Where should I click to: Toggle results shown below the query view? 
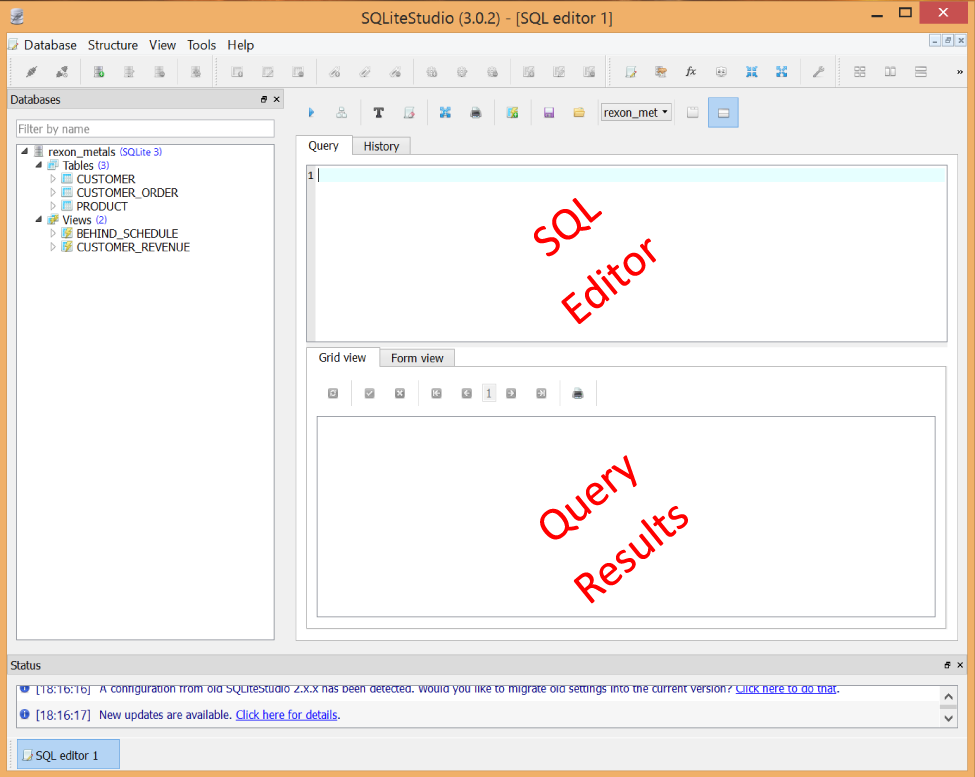click(x=723, y=112)
